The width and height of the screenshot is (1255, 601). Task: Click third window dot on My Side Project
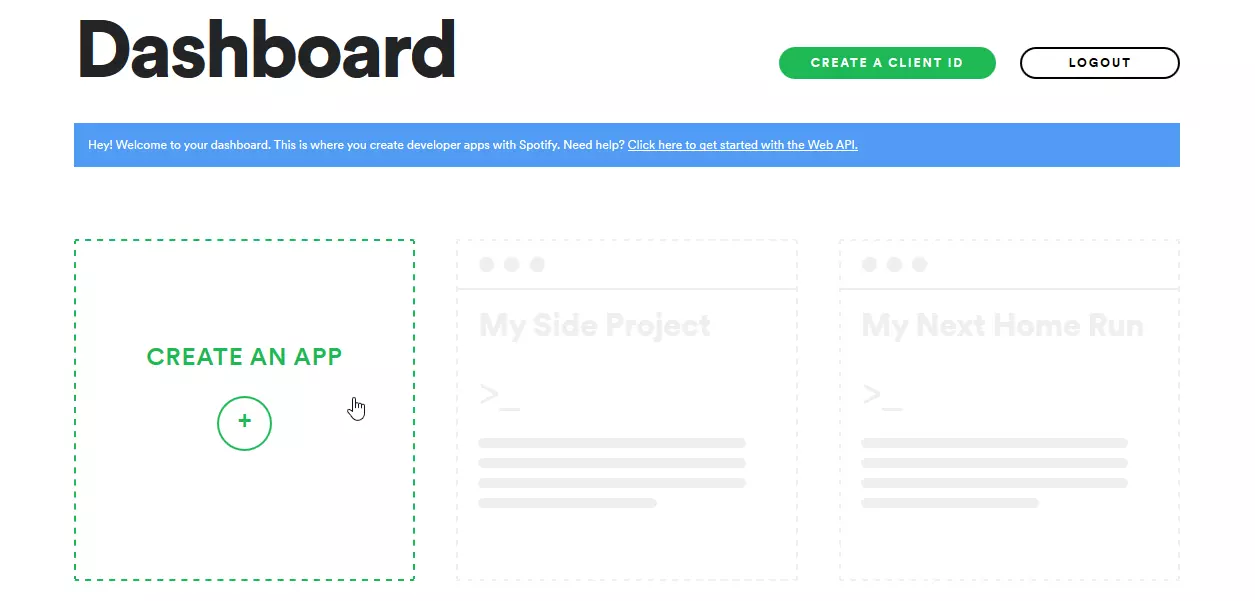(x=537, y=265)
